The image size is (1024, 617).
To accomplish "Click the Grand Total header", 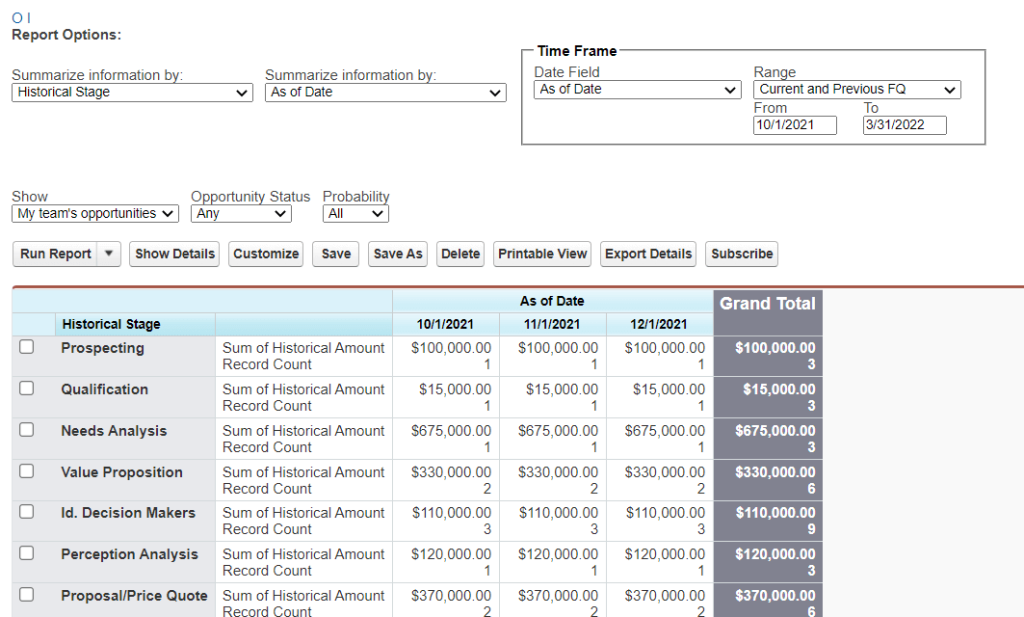I will coord(767,304).
